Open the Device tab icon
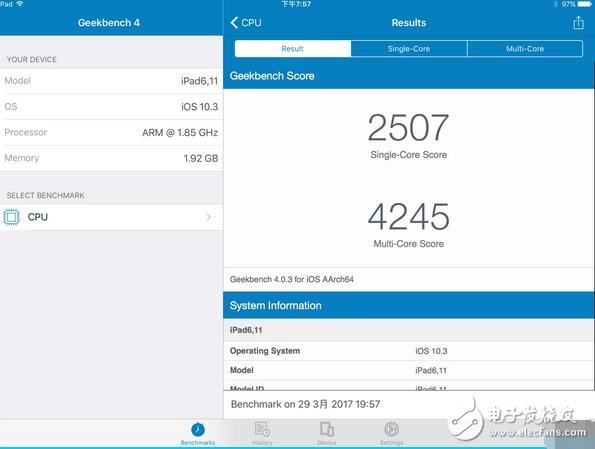The image size is (595, 449). [x=327, y=429]
